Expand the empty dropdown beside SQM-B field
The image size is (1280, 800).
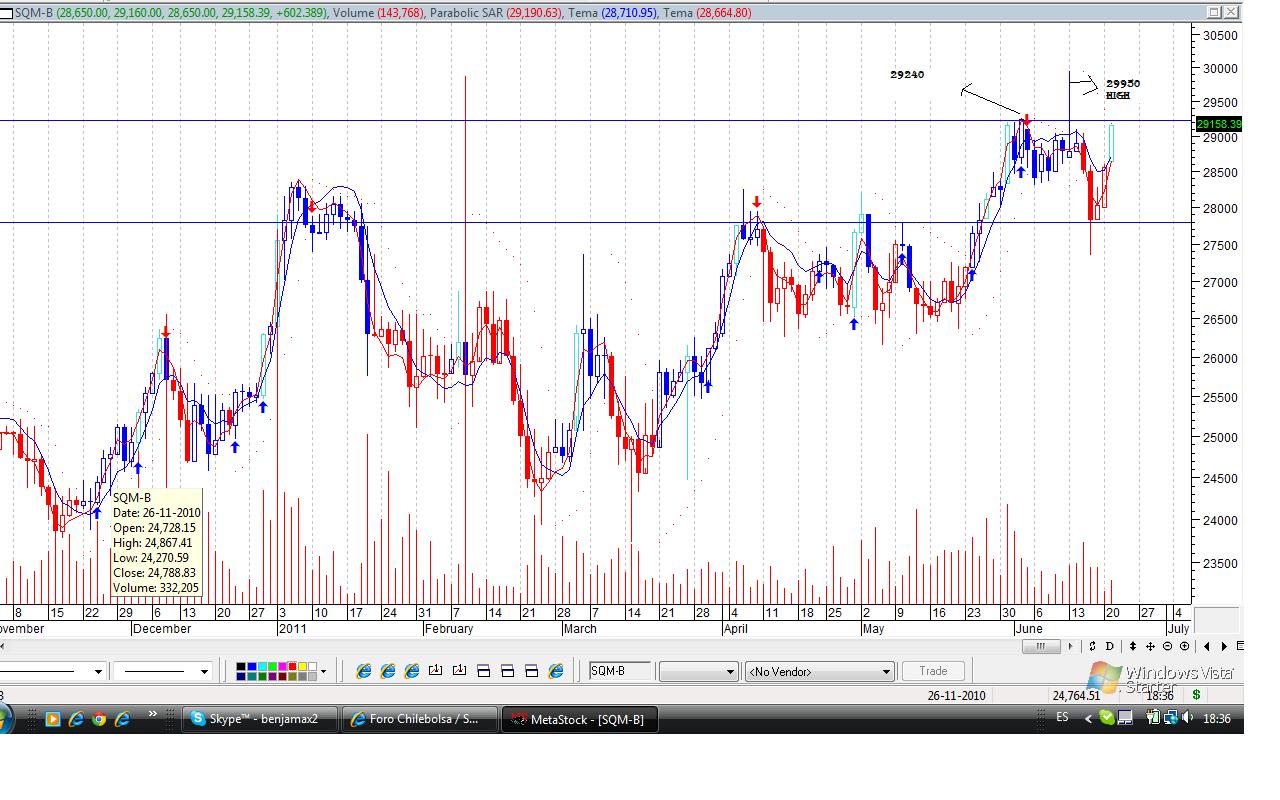730,672
